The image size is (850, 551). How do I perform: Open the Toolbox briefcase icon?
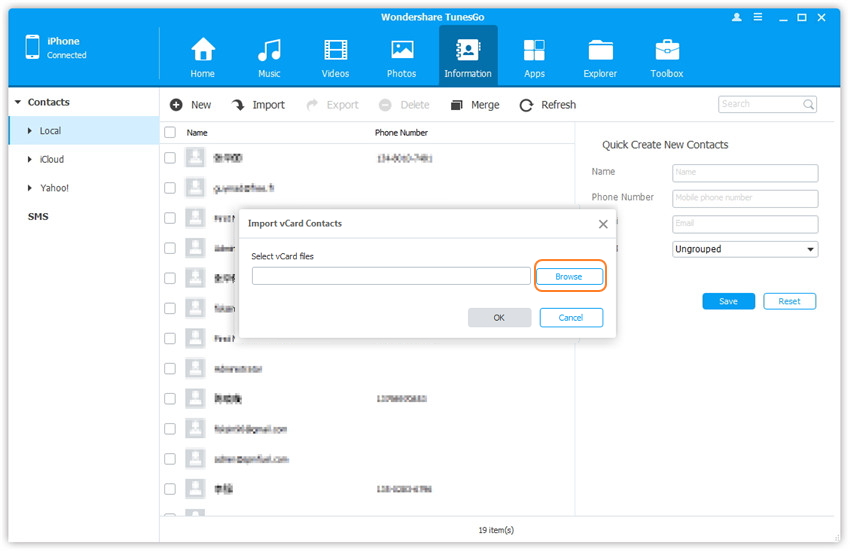[667, 51]
